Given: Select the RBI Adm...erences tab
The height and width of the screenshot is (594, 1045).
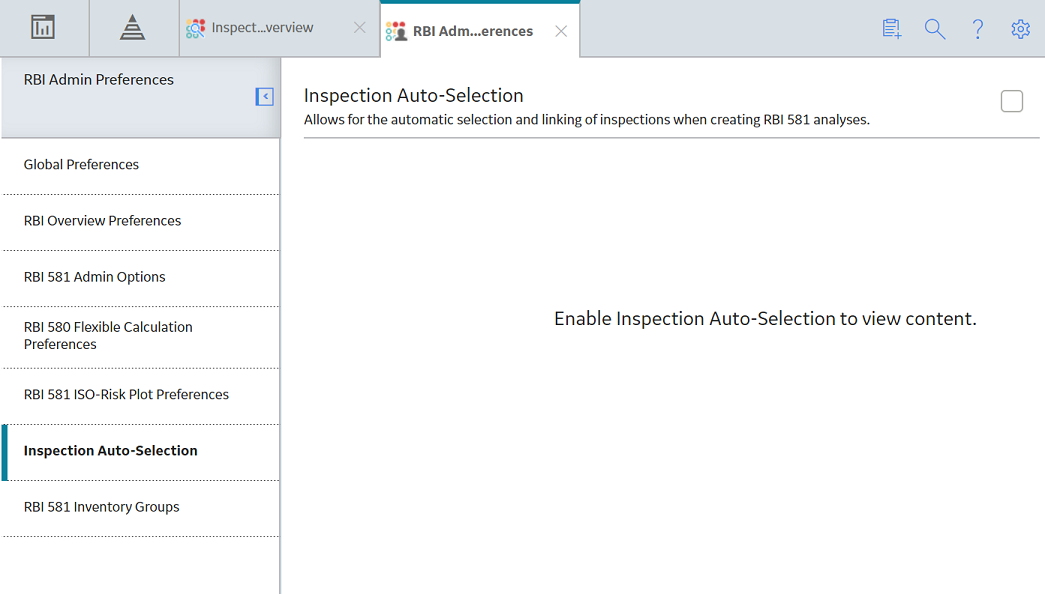Looking at the screenshot, I should click(473, 31).
